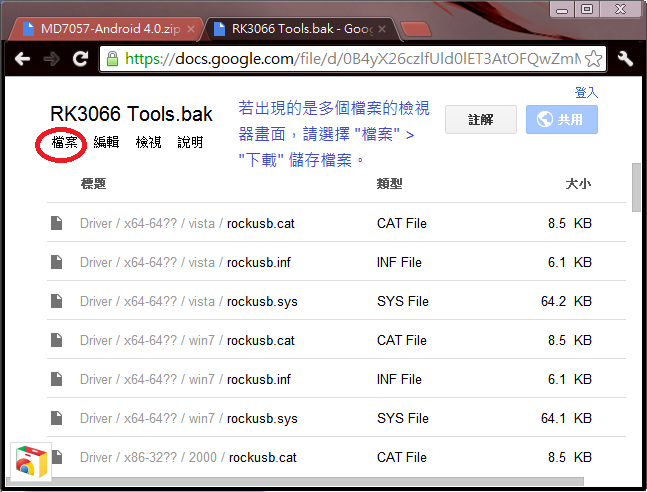
Task: Click the vertical scrollbar thumb
Action: (636, 188)
